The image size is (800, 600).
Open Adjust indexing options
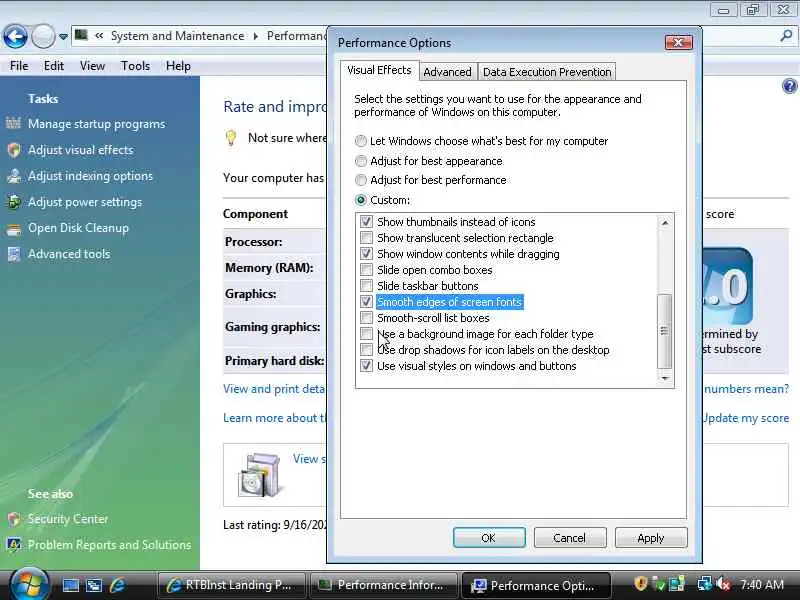[90, 176]
